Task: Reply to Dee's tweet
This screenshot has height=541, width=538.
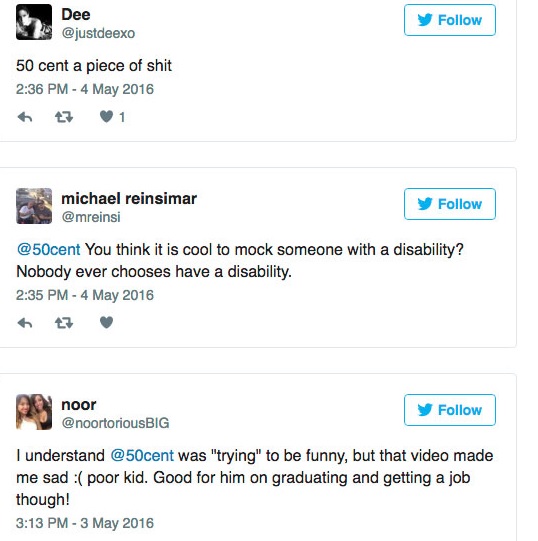Action: [25, 117]
